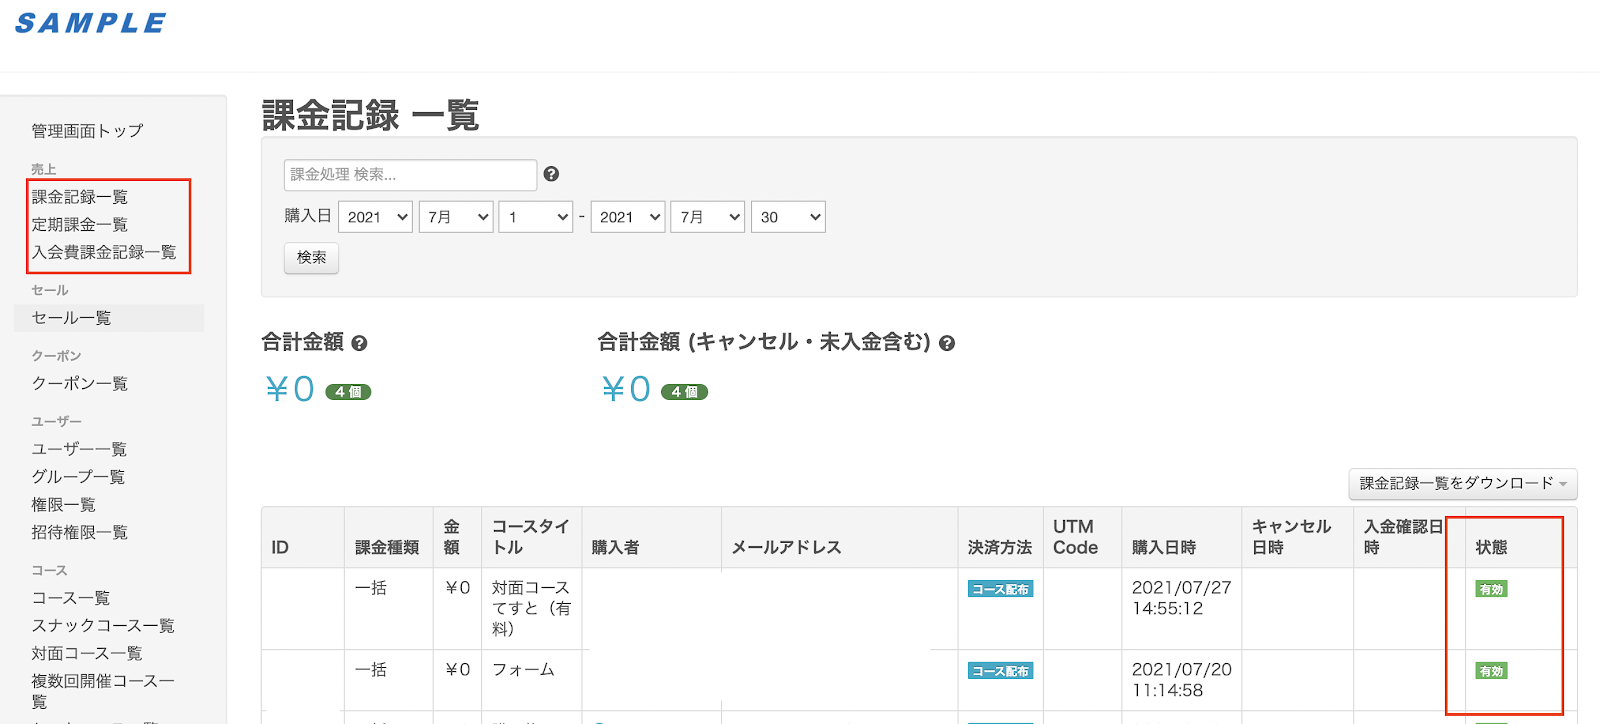Open the start year 2021 dropdown
The width and height of the screenshot is (1600, 724).
click(x=376, y=217)
